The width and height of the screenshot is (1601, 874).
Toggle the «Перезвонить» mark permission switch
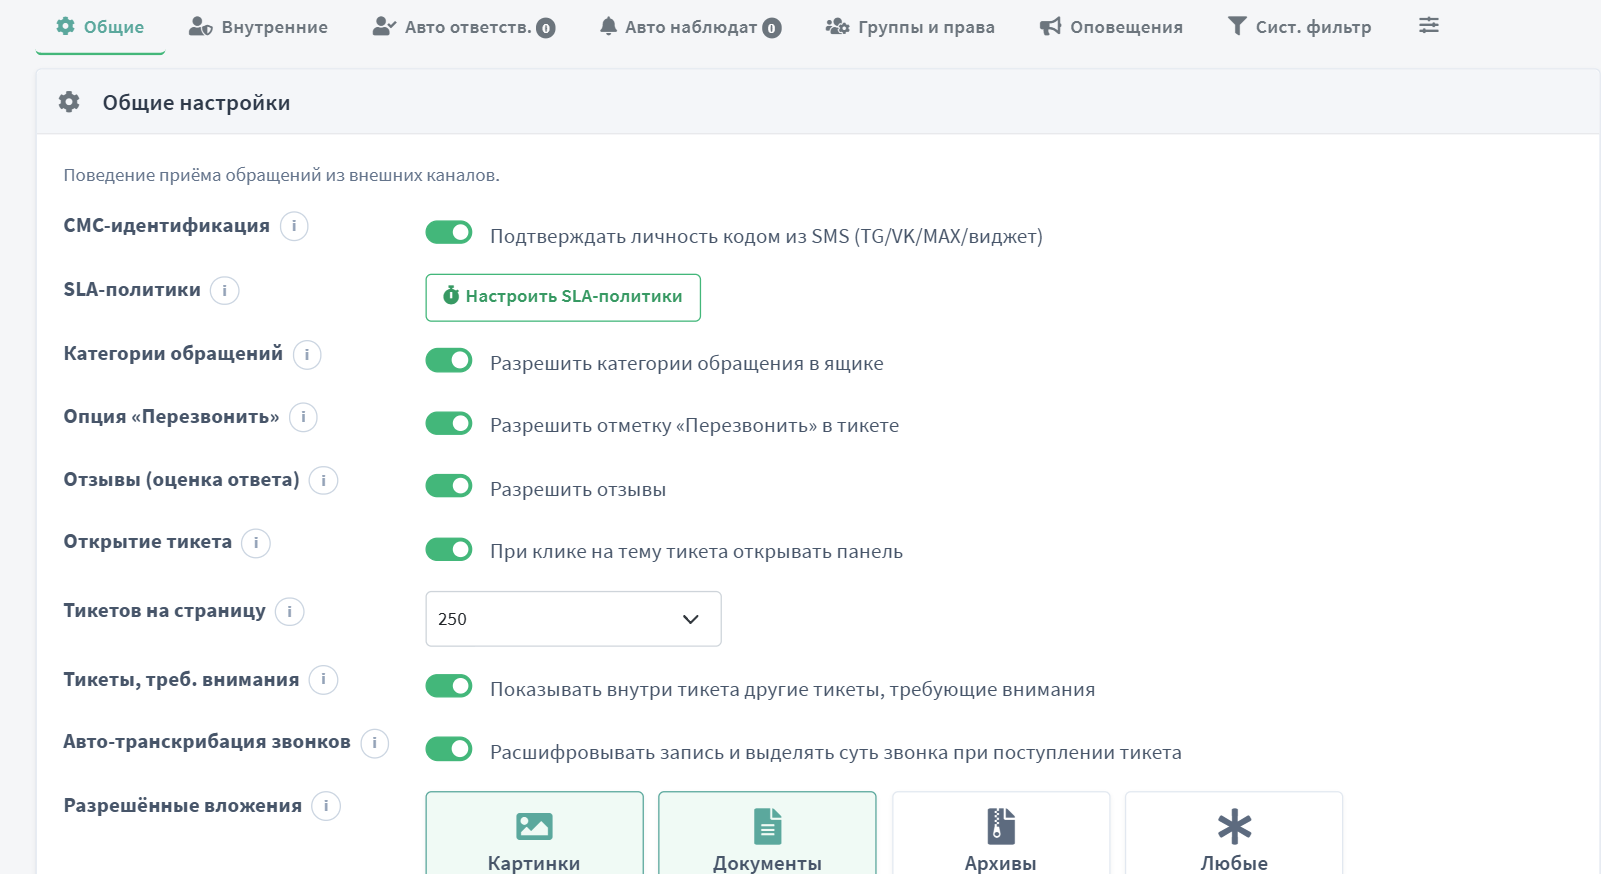pyautogui.click(x=449, y=423)
